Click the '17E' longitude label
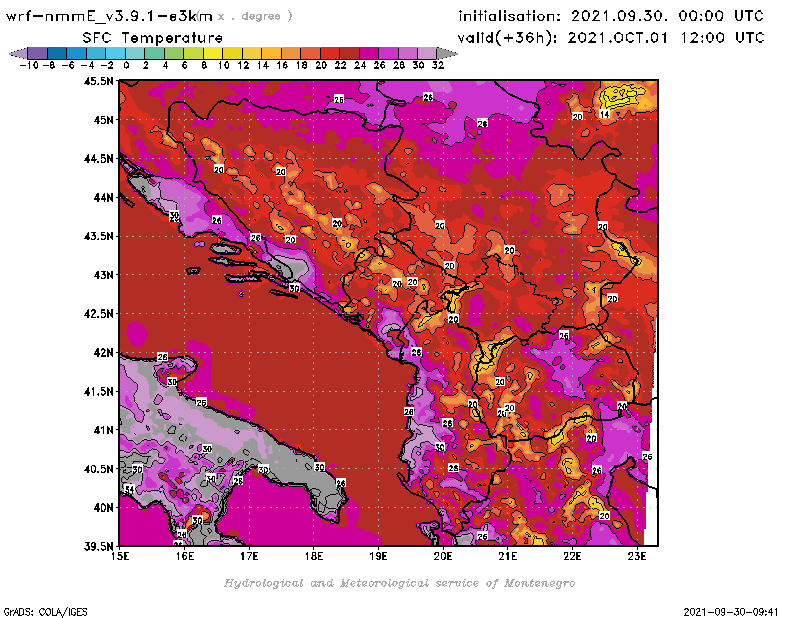Viewport: 800px width, 618px height. [x=249, y=556]
